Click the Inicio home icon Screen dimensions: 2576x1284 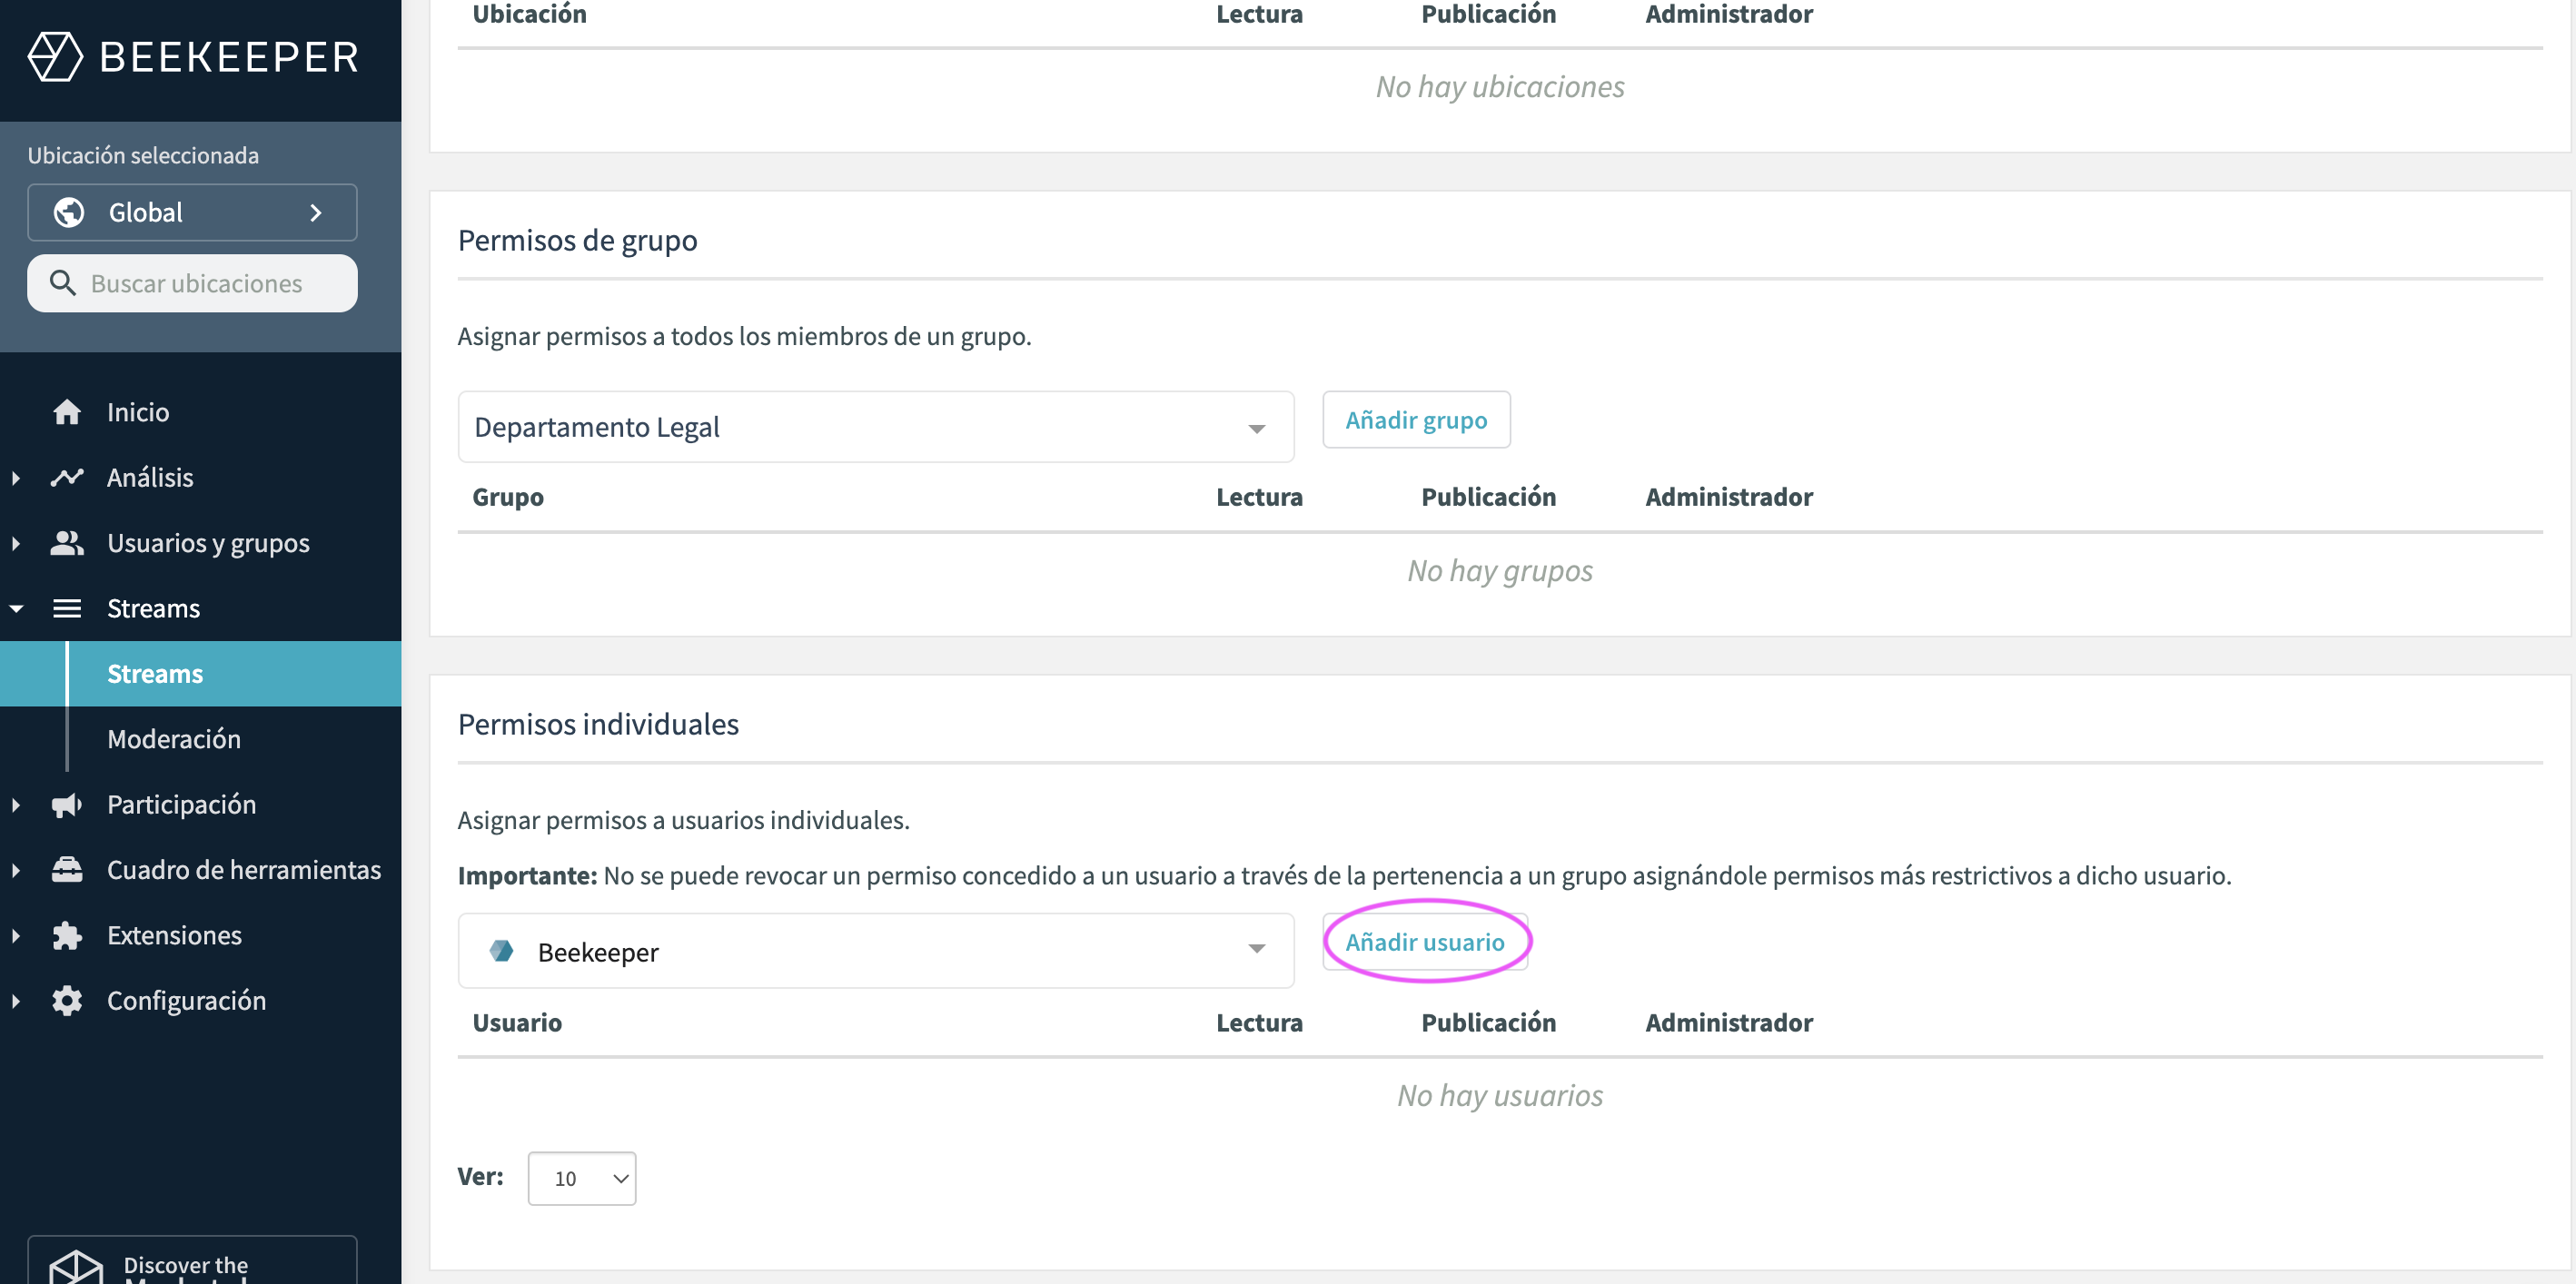point(67,412)
